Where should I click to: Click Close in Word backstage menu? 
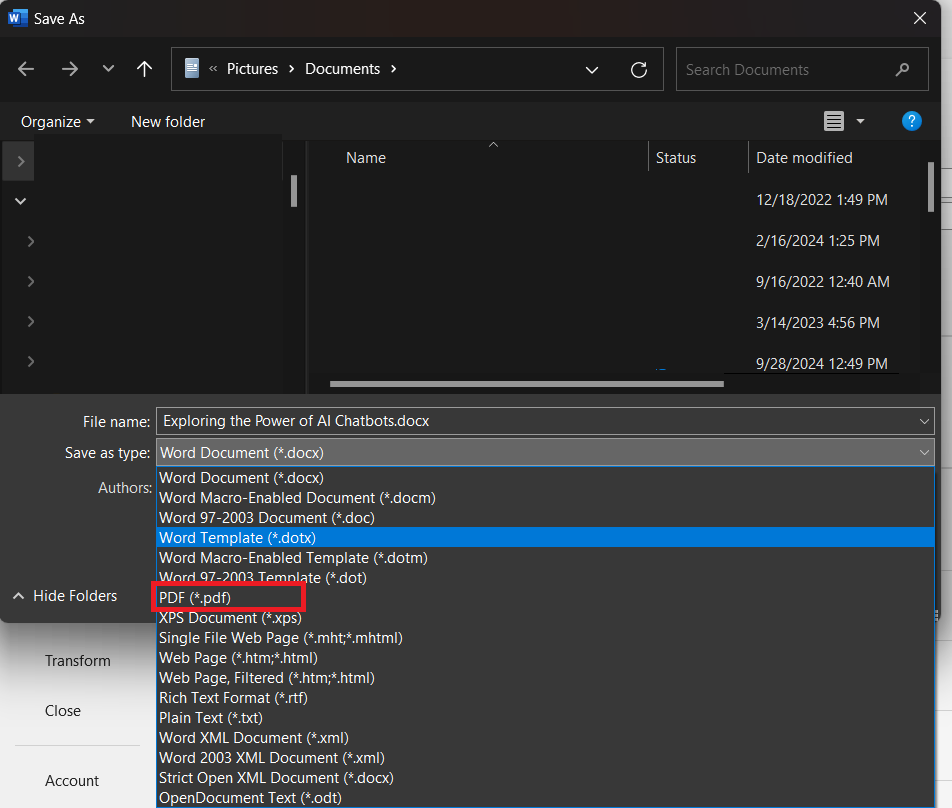(63, 711)
